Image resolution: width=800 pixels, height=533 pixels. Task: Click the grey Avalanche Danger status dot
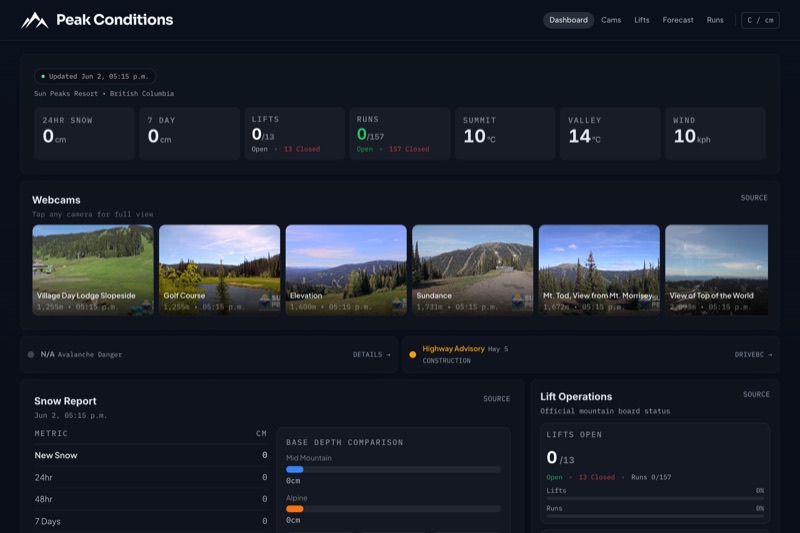pyautogui.click(x=31, y=354)
